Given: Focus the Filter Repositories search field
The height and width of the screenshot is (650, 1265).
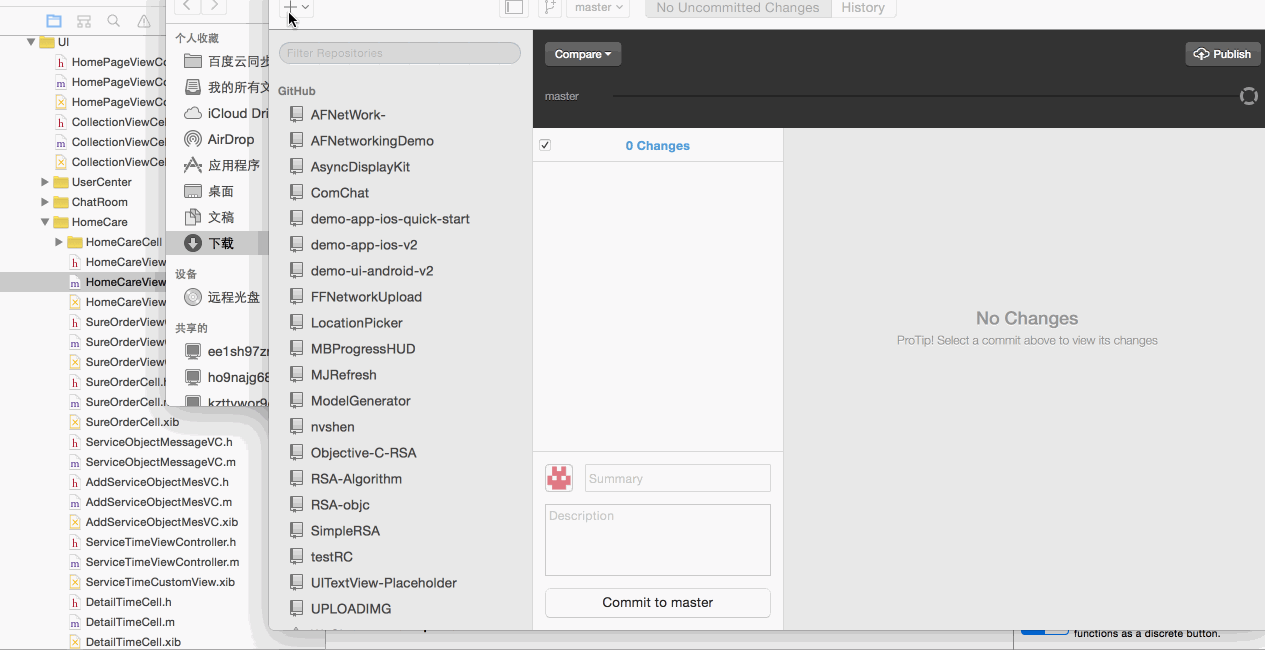Looking at the screenshot, I should point(400,53).
